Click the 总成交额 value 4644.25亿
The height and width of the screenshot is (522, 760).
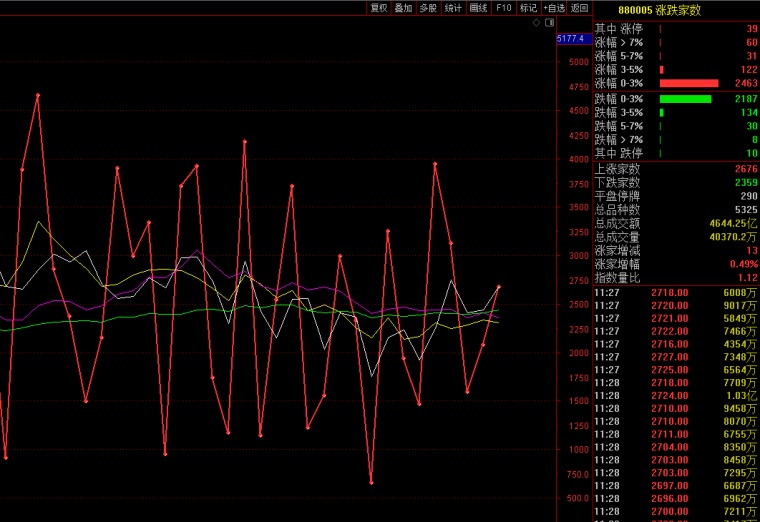click(x=733, y=223)
